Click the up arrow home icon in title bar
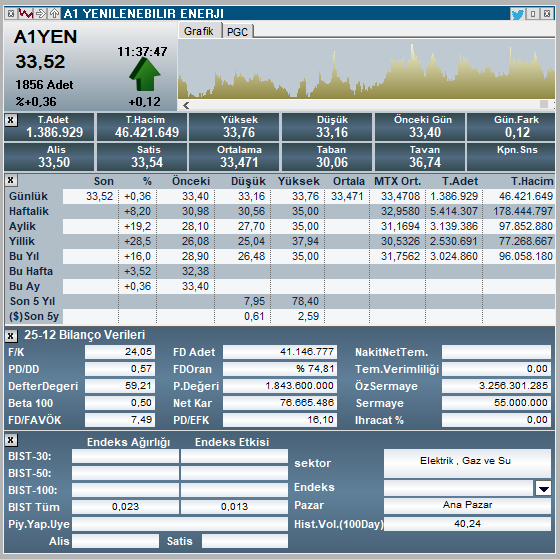Screen dimensions: 560x559 [x=54, y=14]
